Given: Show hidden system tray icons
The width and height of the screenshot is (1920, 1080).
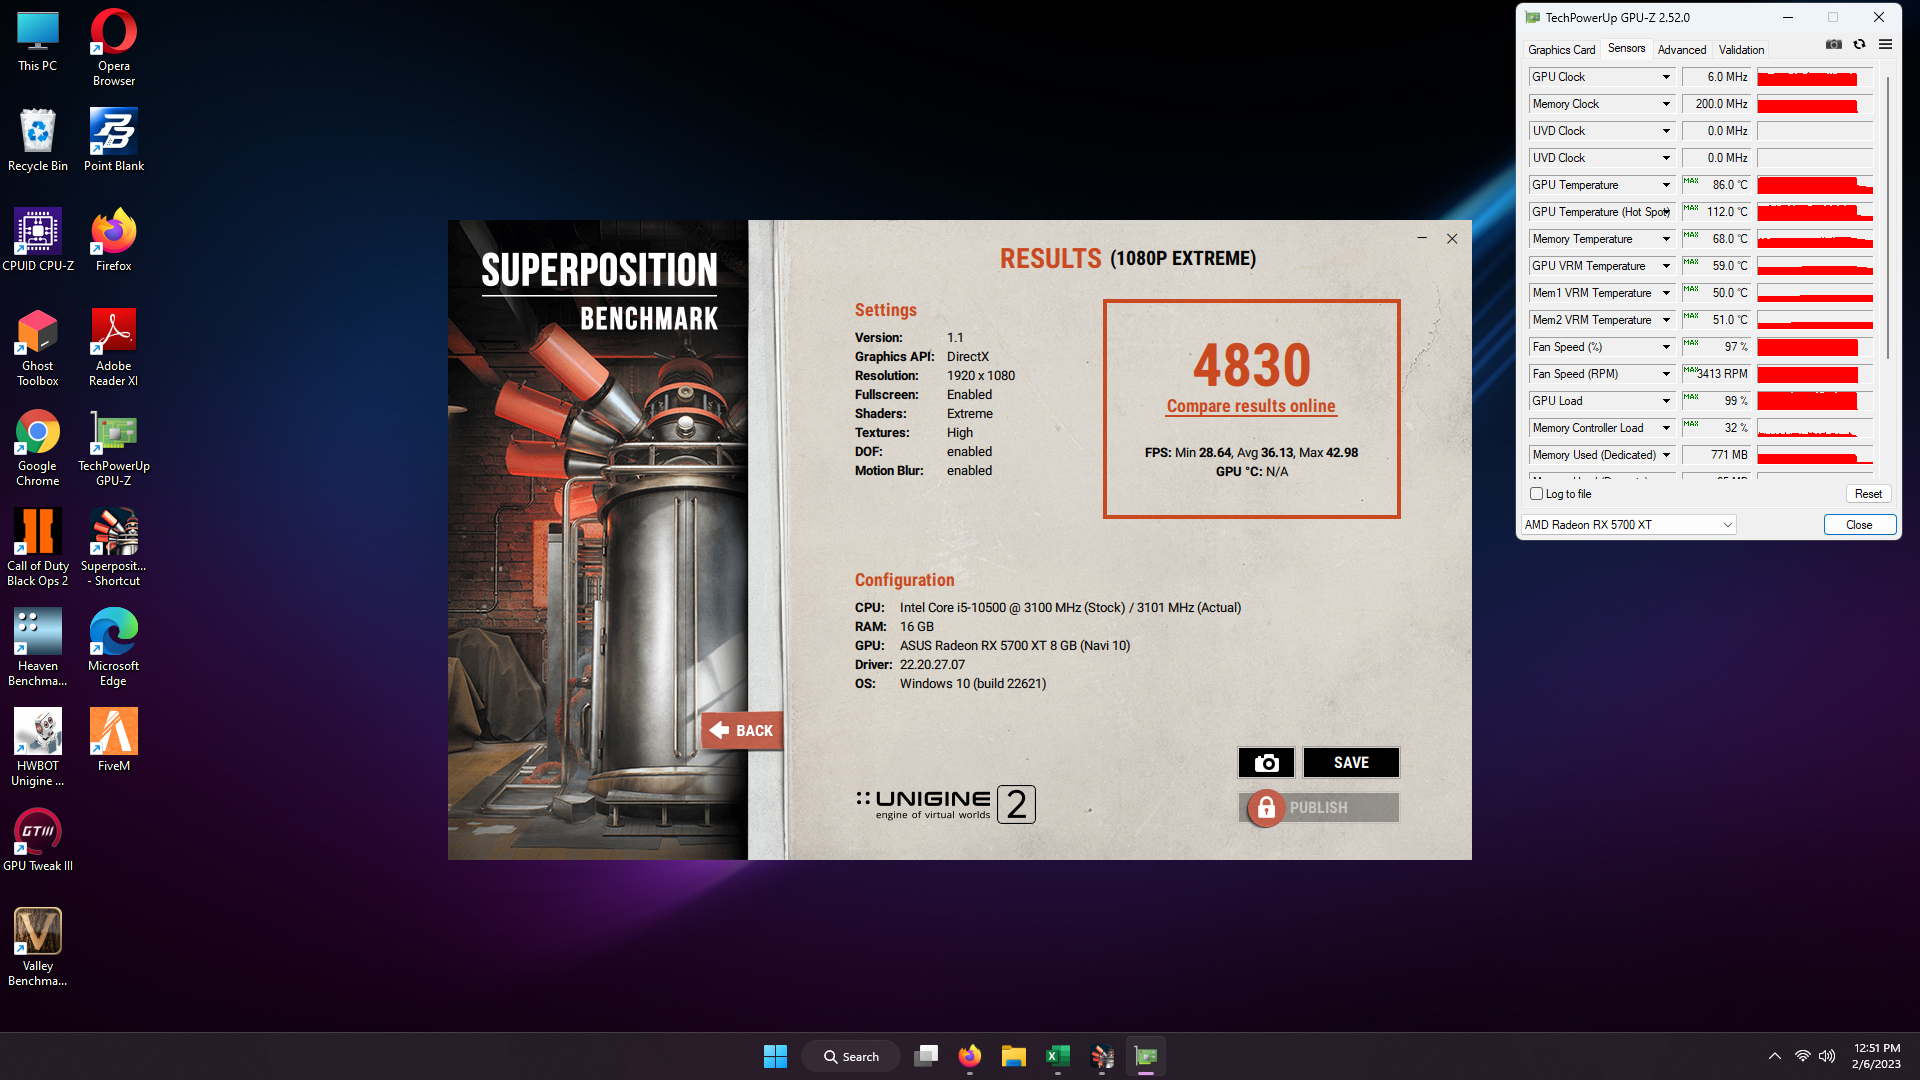Looking at the screenshot, I should (1775, 1056).
